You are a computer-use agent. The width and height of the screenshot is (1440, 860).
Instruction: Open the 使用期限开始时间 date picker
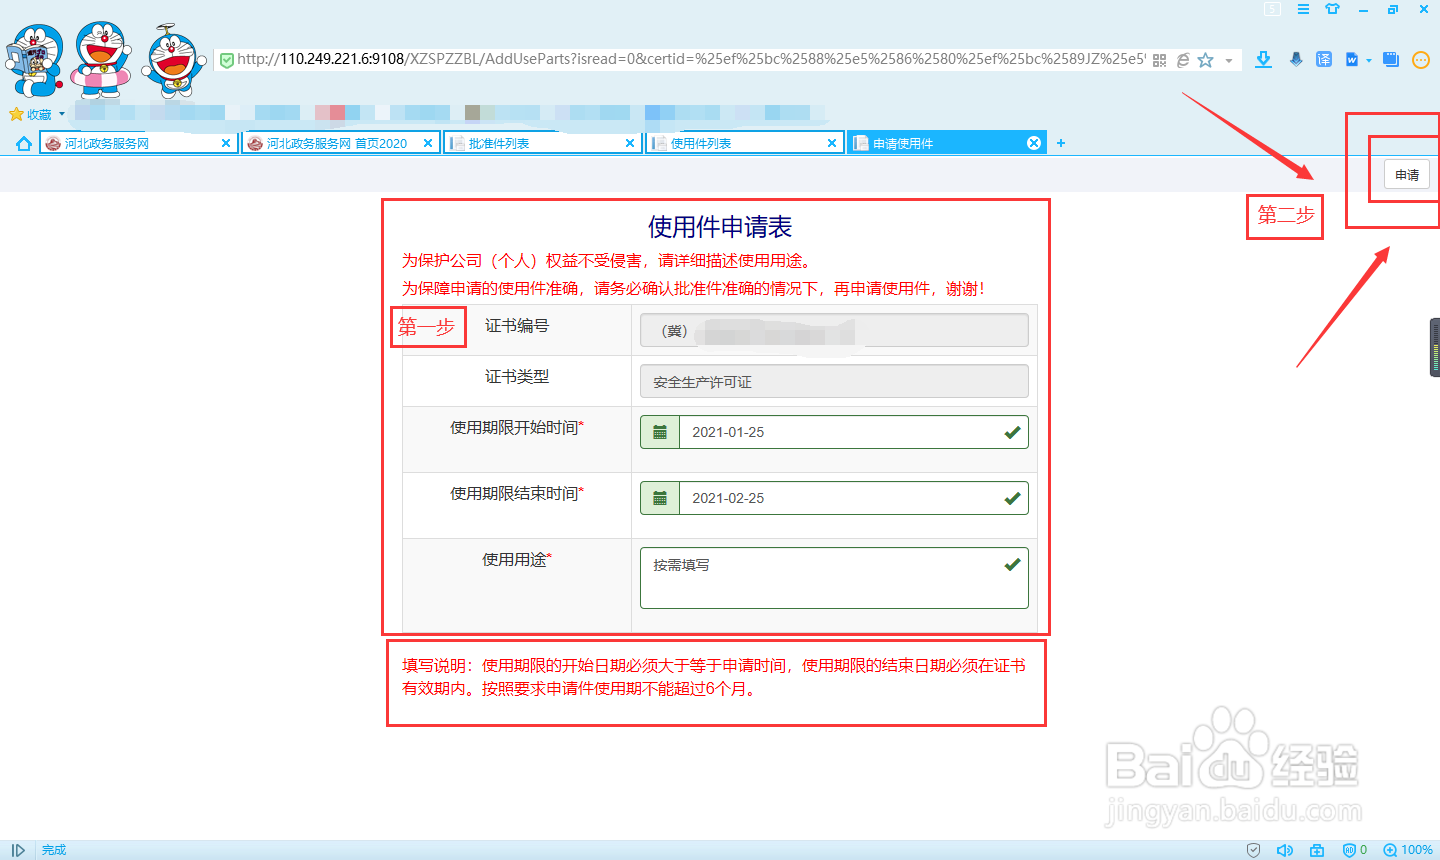click(660, 431)
